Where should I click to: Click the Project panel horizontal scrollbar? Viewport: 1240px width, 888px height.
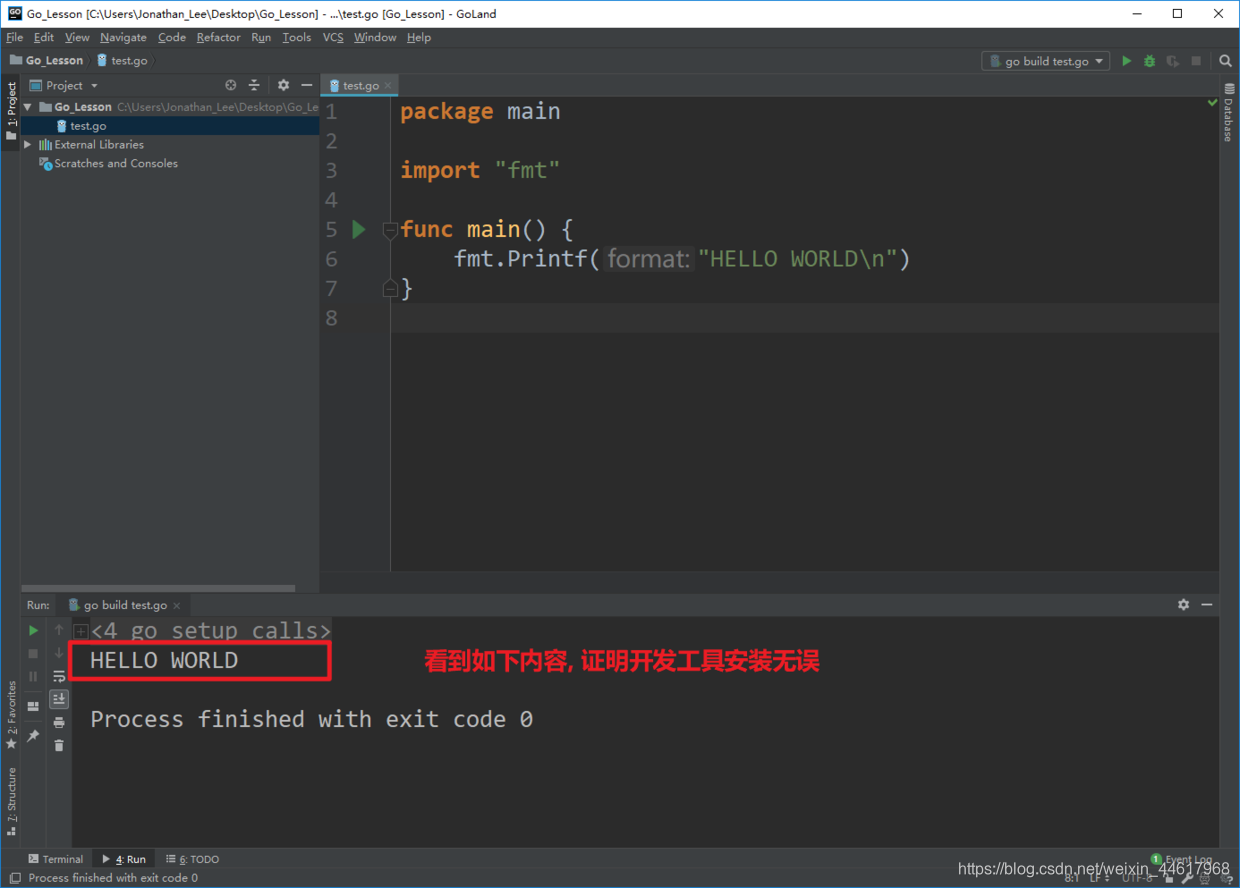(158, 588)
